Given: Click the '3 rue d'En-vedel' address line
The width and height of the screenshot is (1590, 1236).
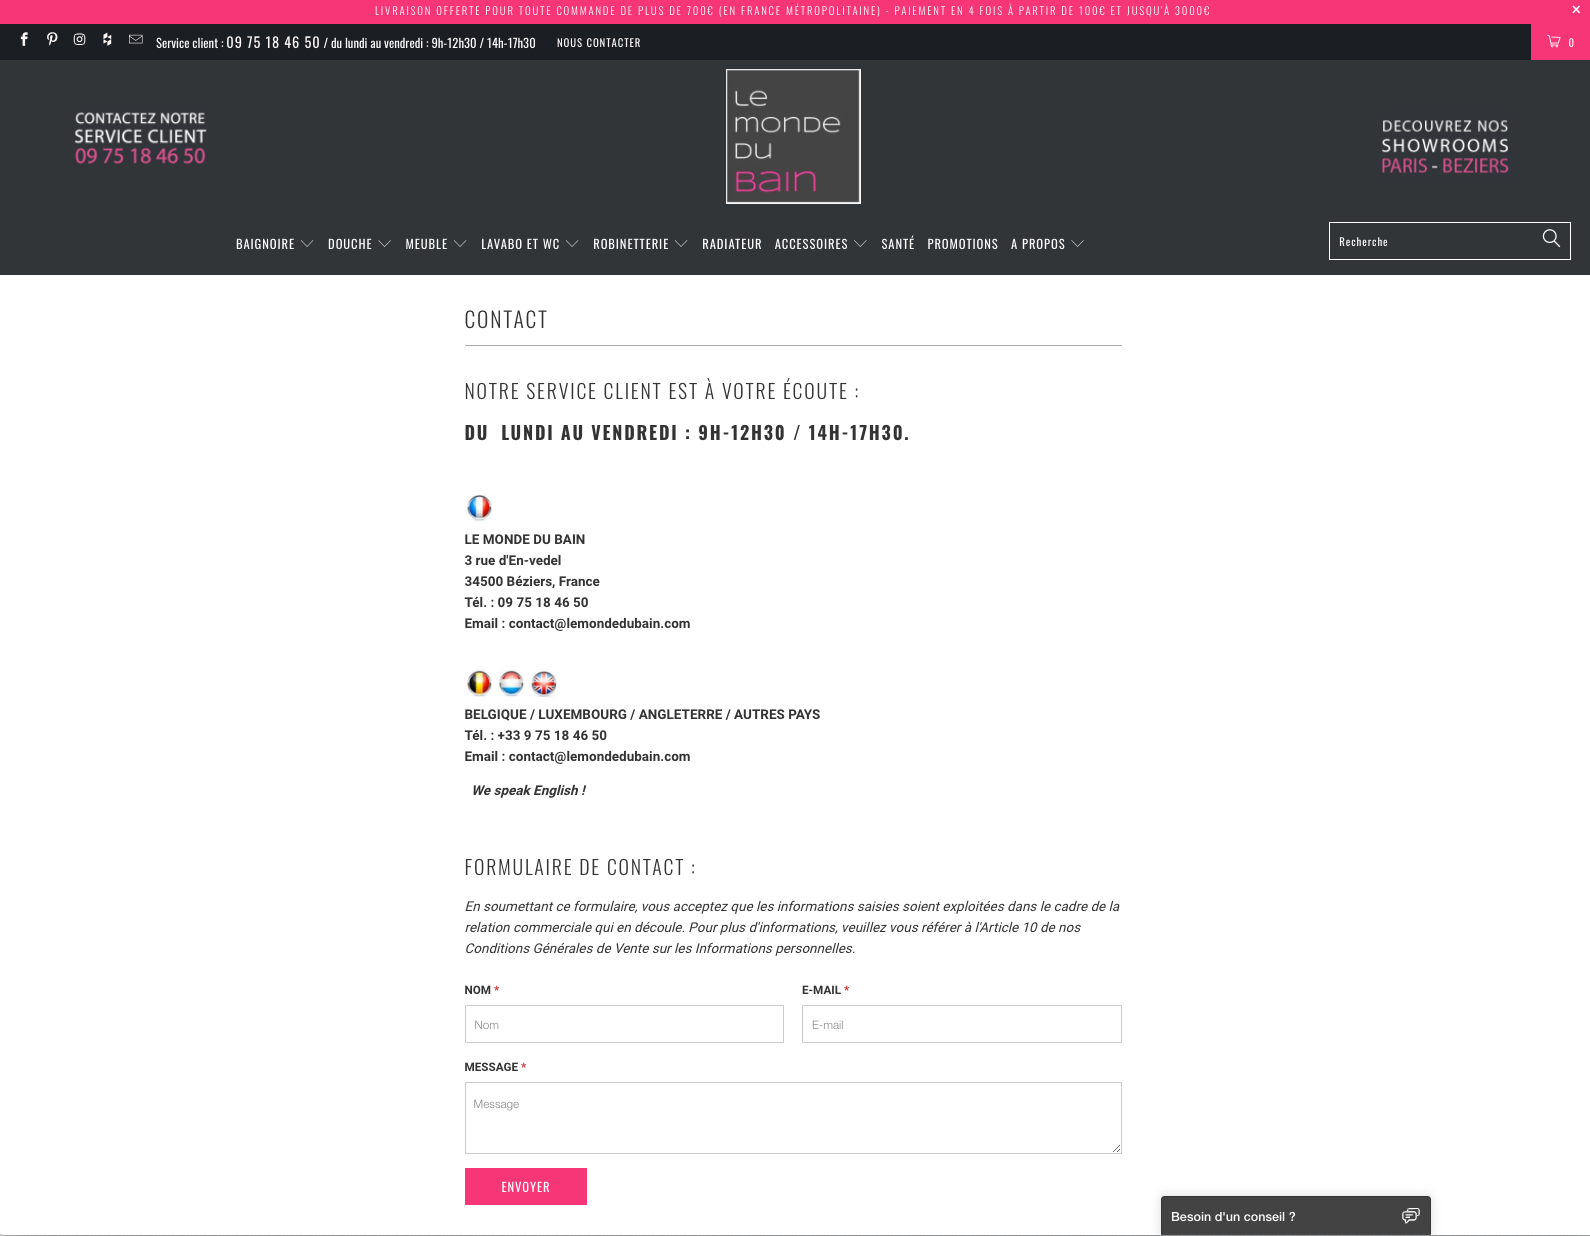Looking at the screenshot, I should tap(513, 560).
